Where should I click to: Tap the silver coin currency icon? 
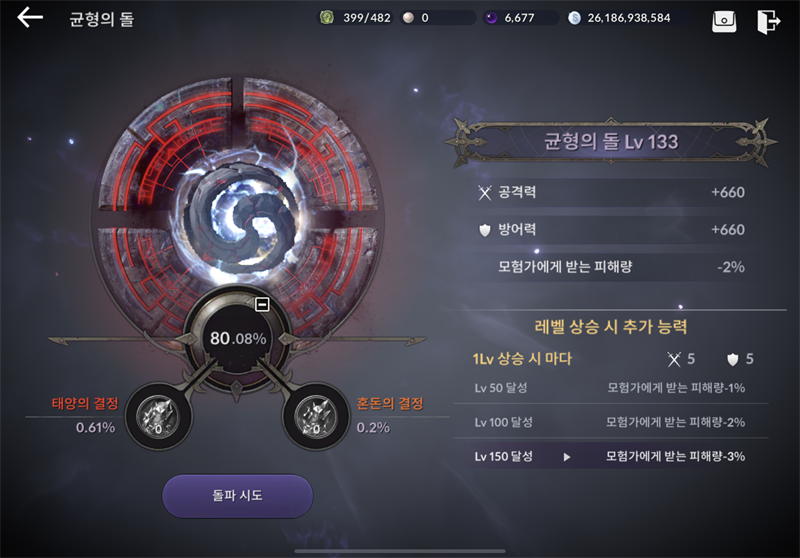coord(574,18)
